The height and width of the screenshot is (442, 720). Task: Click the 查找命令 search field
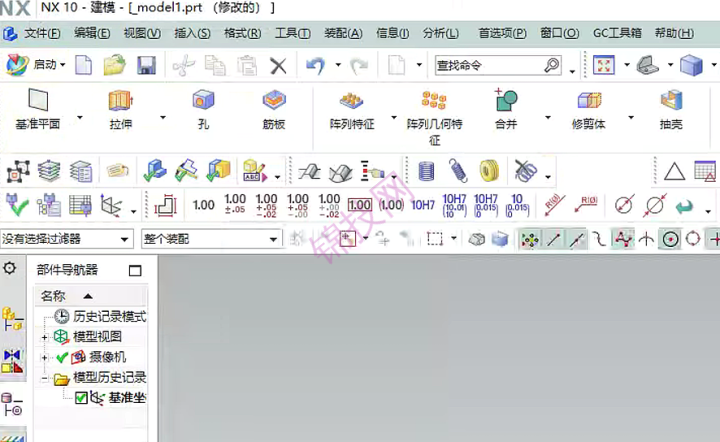488,65
